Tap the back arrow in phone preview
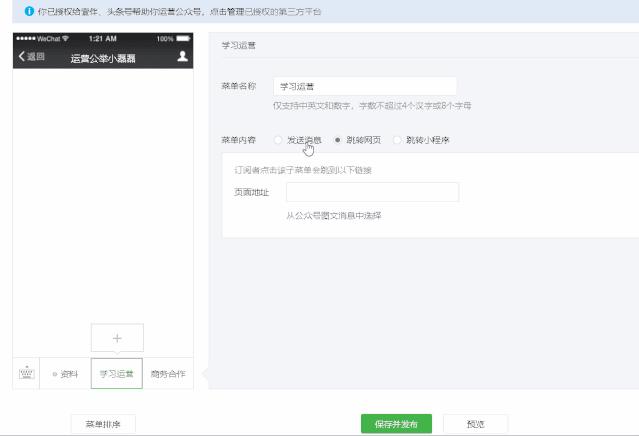The width and height of the screenshot is (639, 436). click(22, 56)
